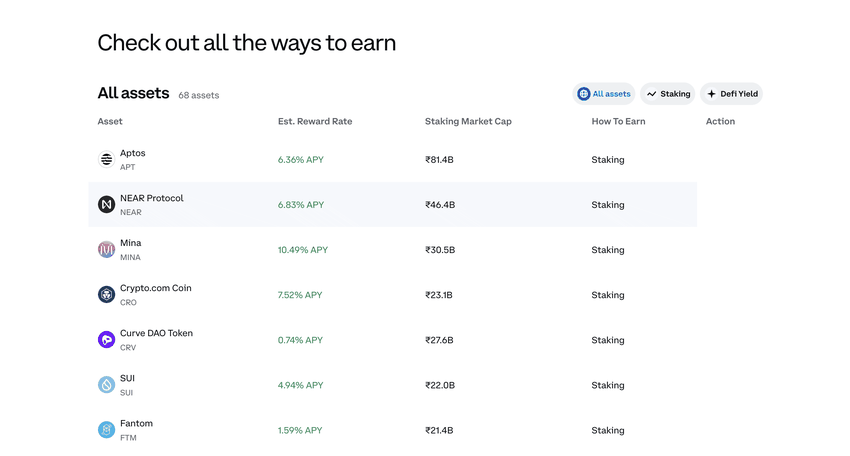Open the Aptos asset name link
This screenshot has width=850, height=456.
133,153
